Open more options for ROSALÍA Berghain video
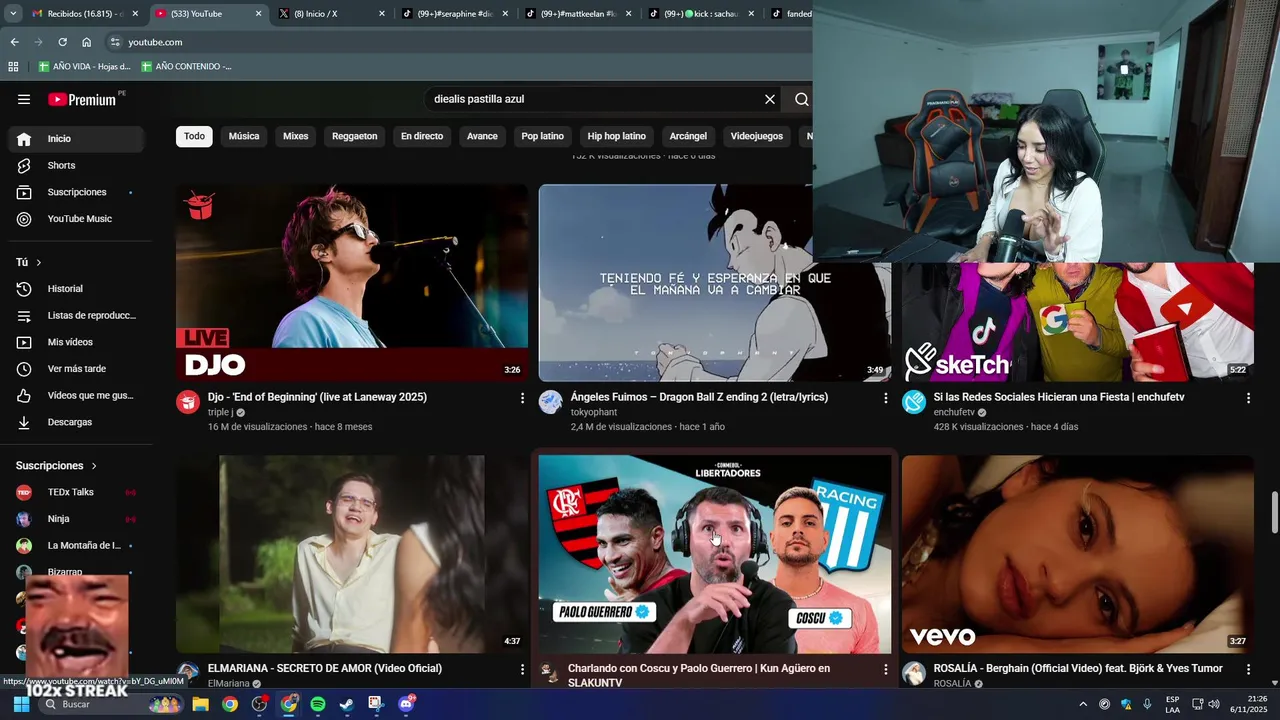1280x720 pixels. [1248, 669]
